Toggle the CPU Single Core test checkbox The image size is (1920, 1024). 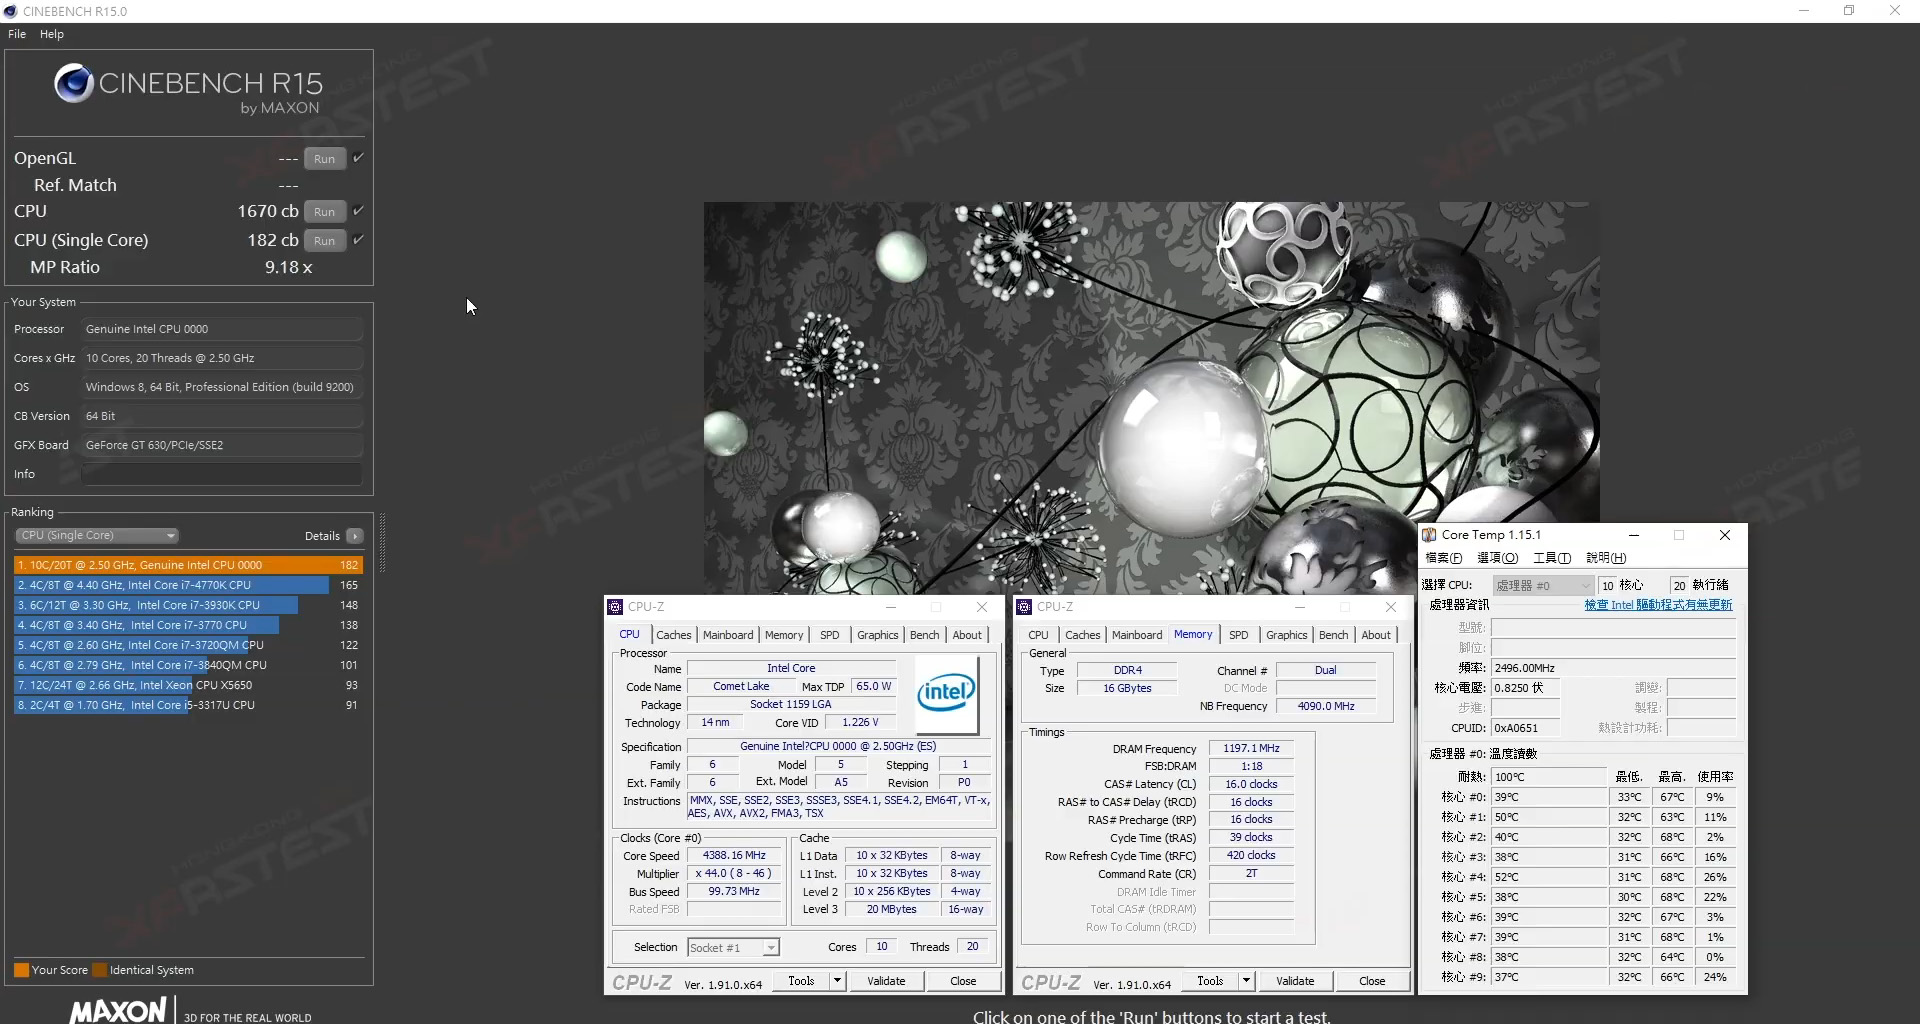[x=358, y=240]
